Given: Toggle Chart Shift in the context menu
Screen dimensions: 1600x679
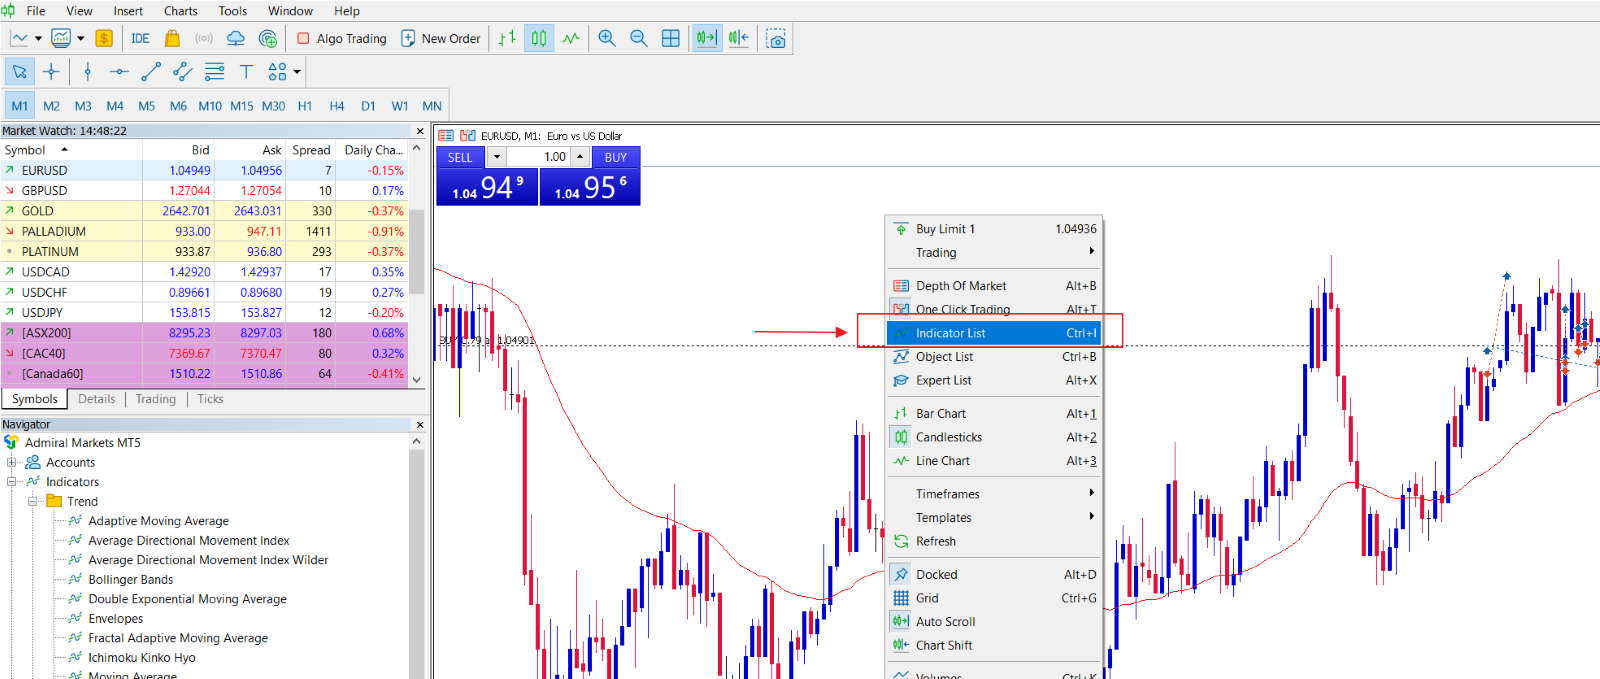Looking at the screenshot, I should pos(994,645).
